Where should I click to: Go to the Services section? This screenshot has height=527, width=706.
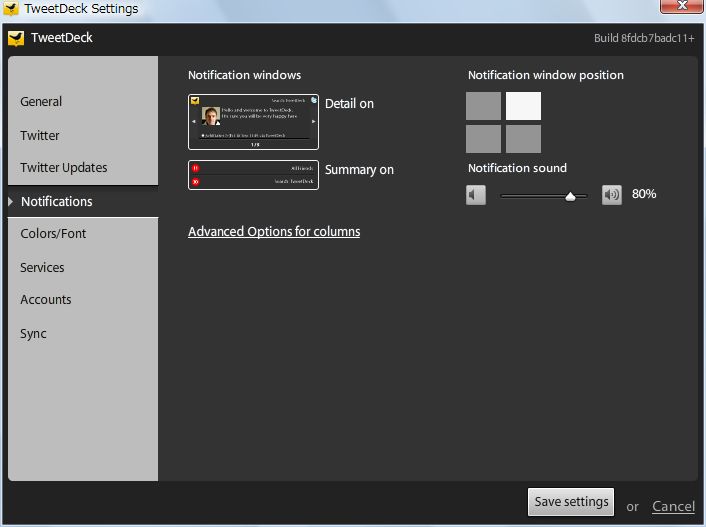pos(42,268)
